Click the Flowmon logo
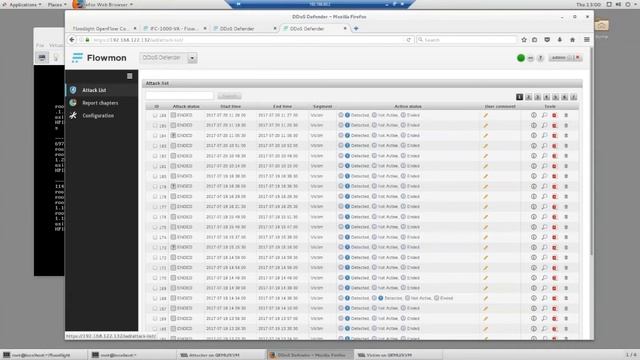Viewport: 640px width, 360px height. (x=99, y=58)
